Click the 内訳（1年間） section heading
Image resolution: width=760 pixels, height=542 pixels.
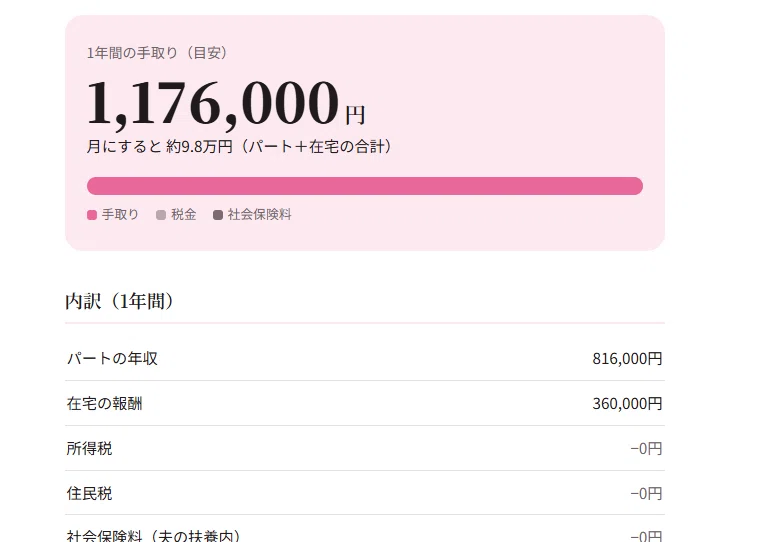click(x=119, y=301)
